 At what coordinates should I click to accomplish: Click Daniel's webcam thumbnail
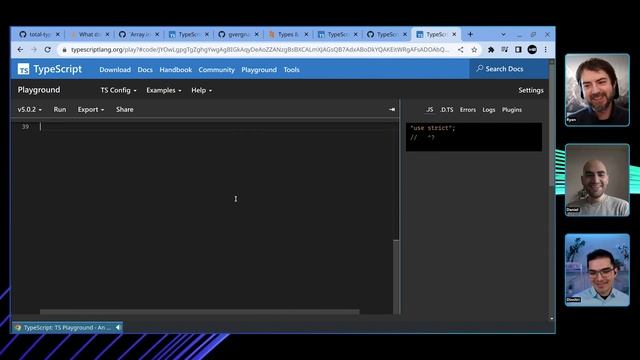coord(597,180)
